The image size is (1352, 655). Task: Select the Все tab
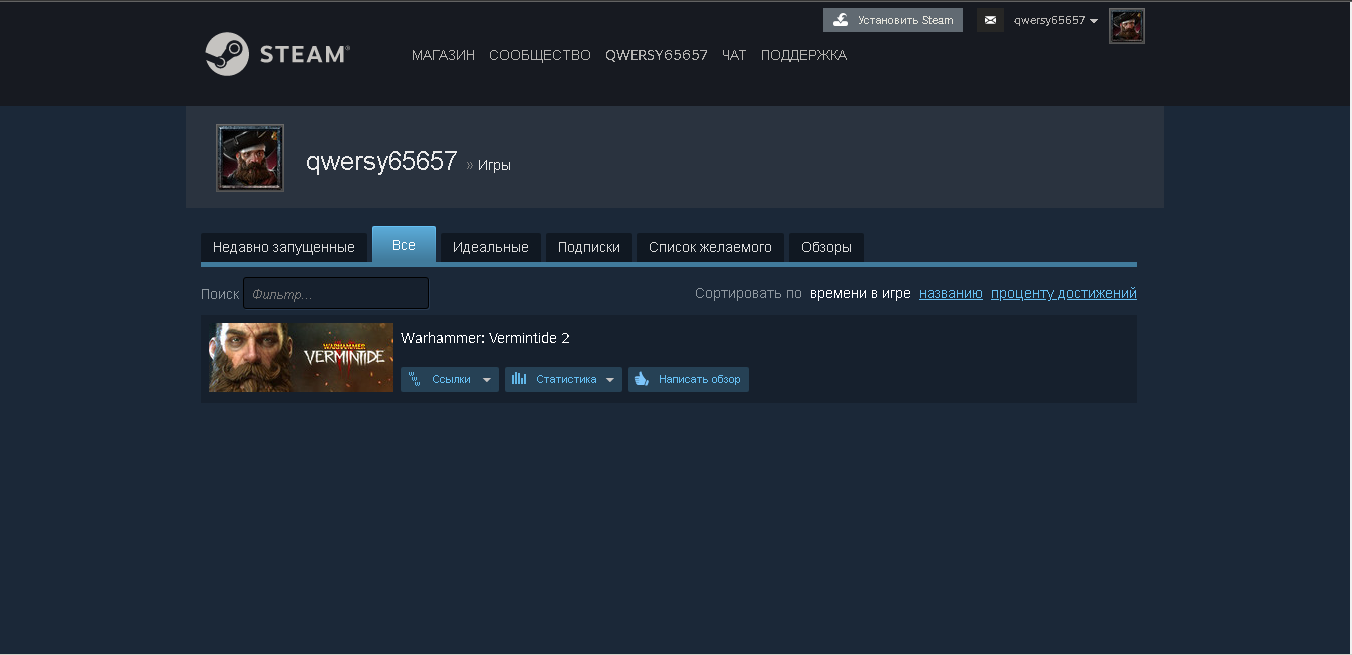click(404, 245)
